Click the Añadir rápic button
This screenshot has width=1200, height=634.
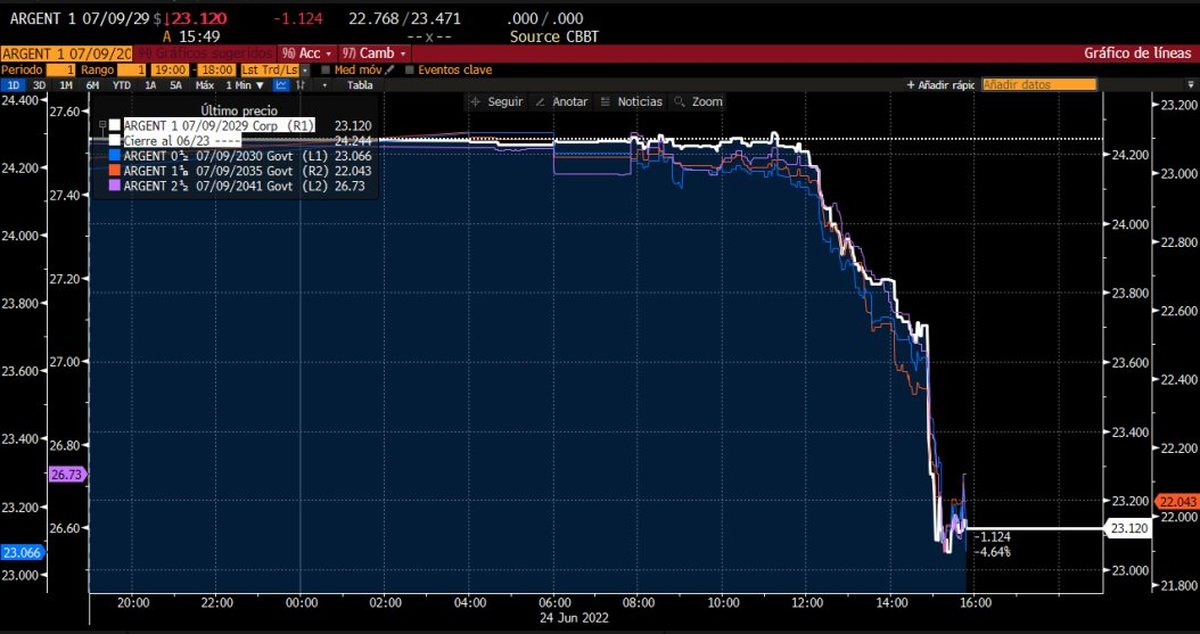click(940, 85)
